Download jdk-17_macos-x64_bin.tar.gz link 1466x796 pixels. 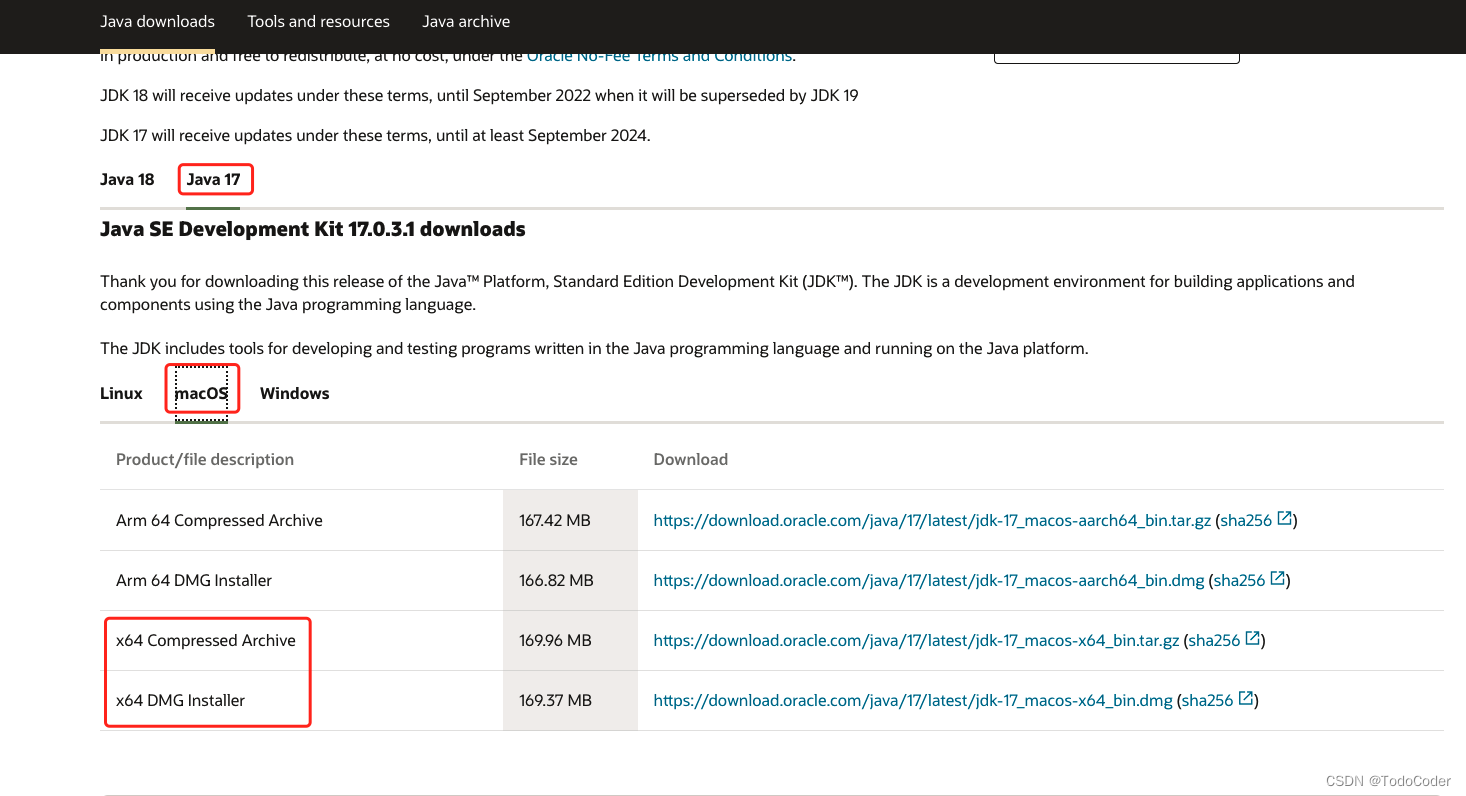click(x=916, y=641)
